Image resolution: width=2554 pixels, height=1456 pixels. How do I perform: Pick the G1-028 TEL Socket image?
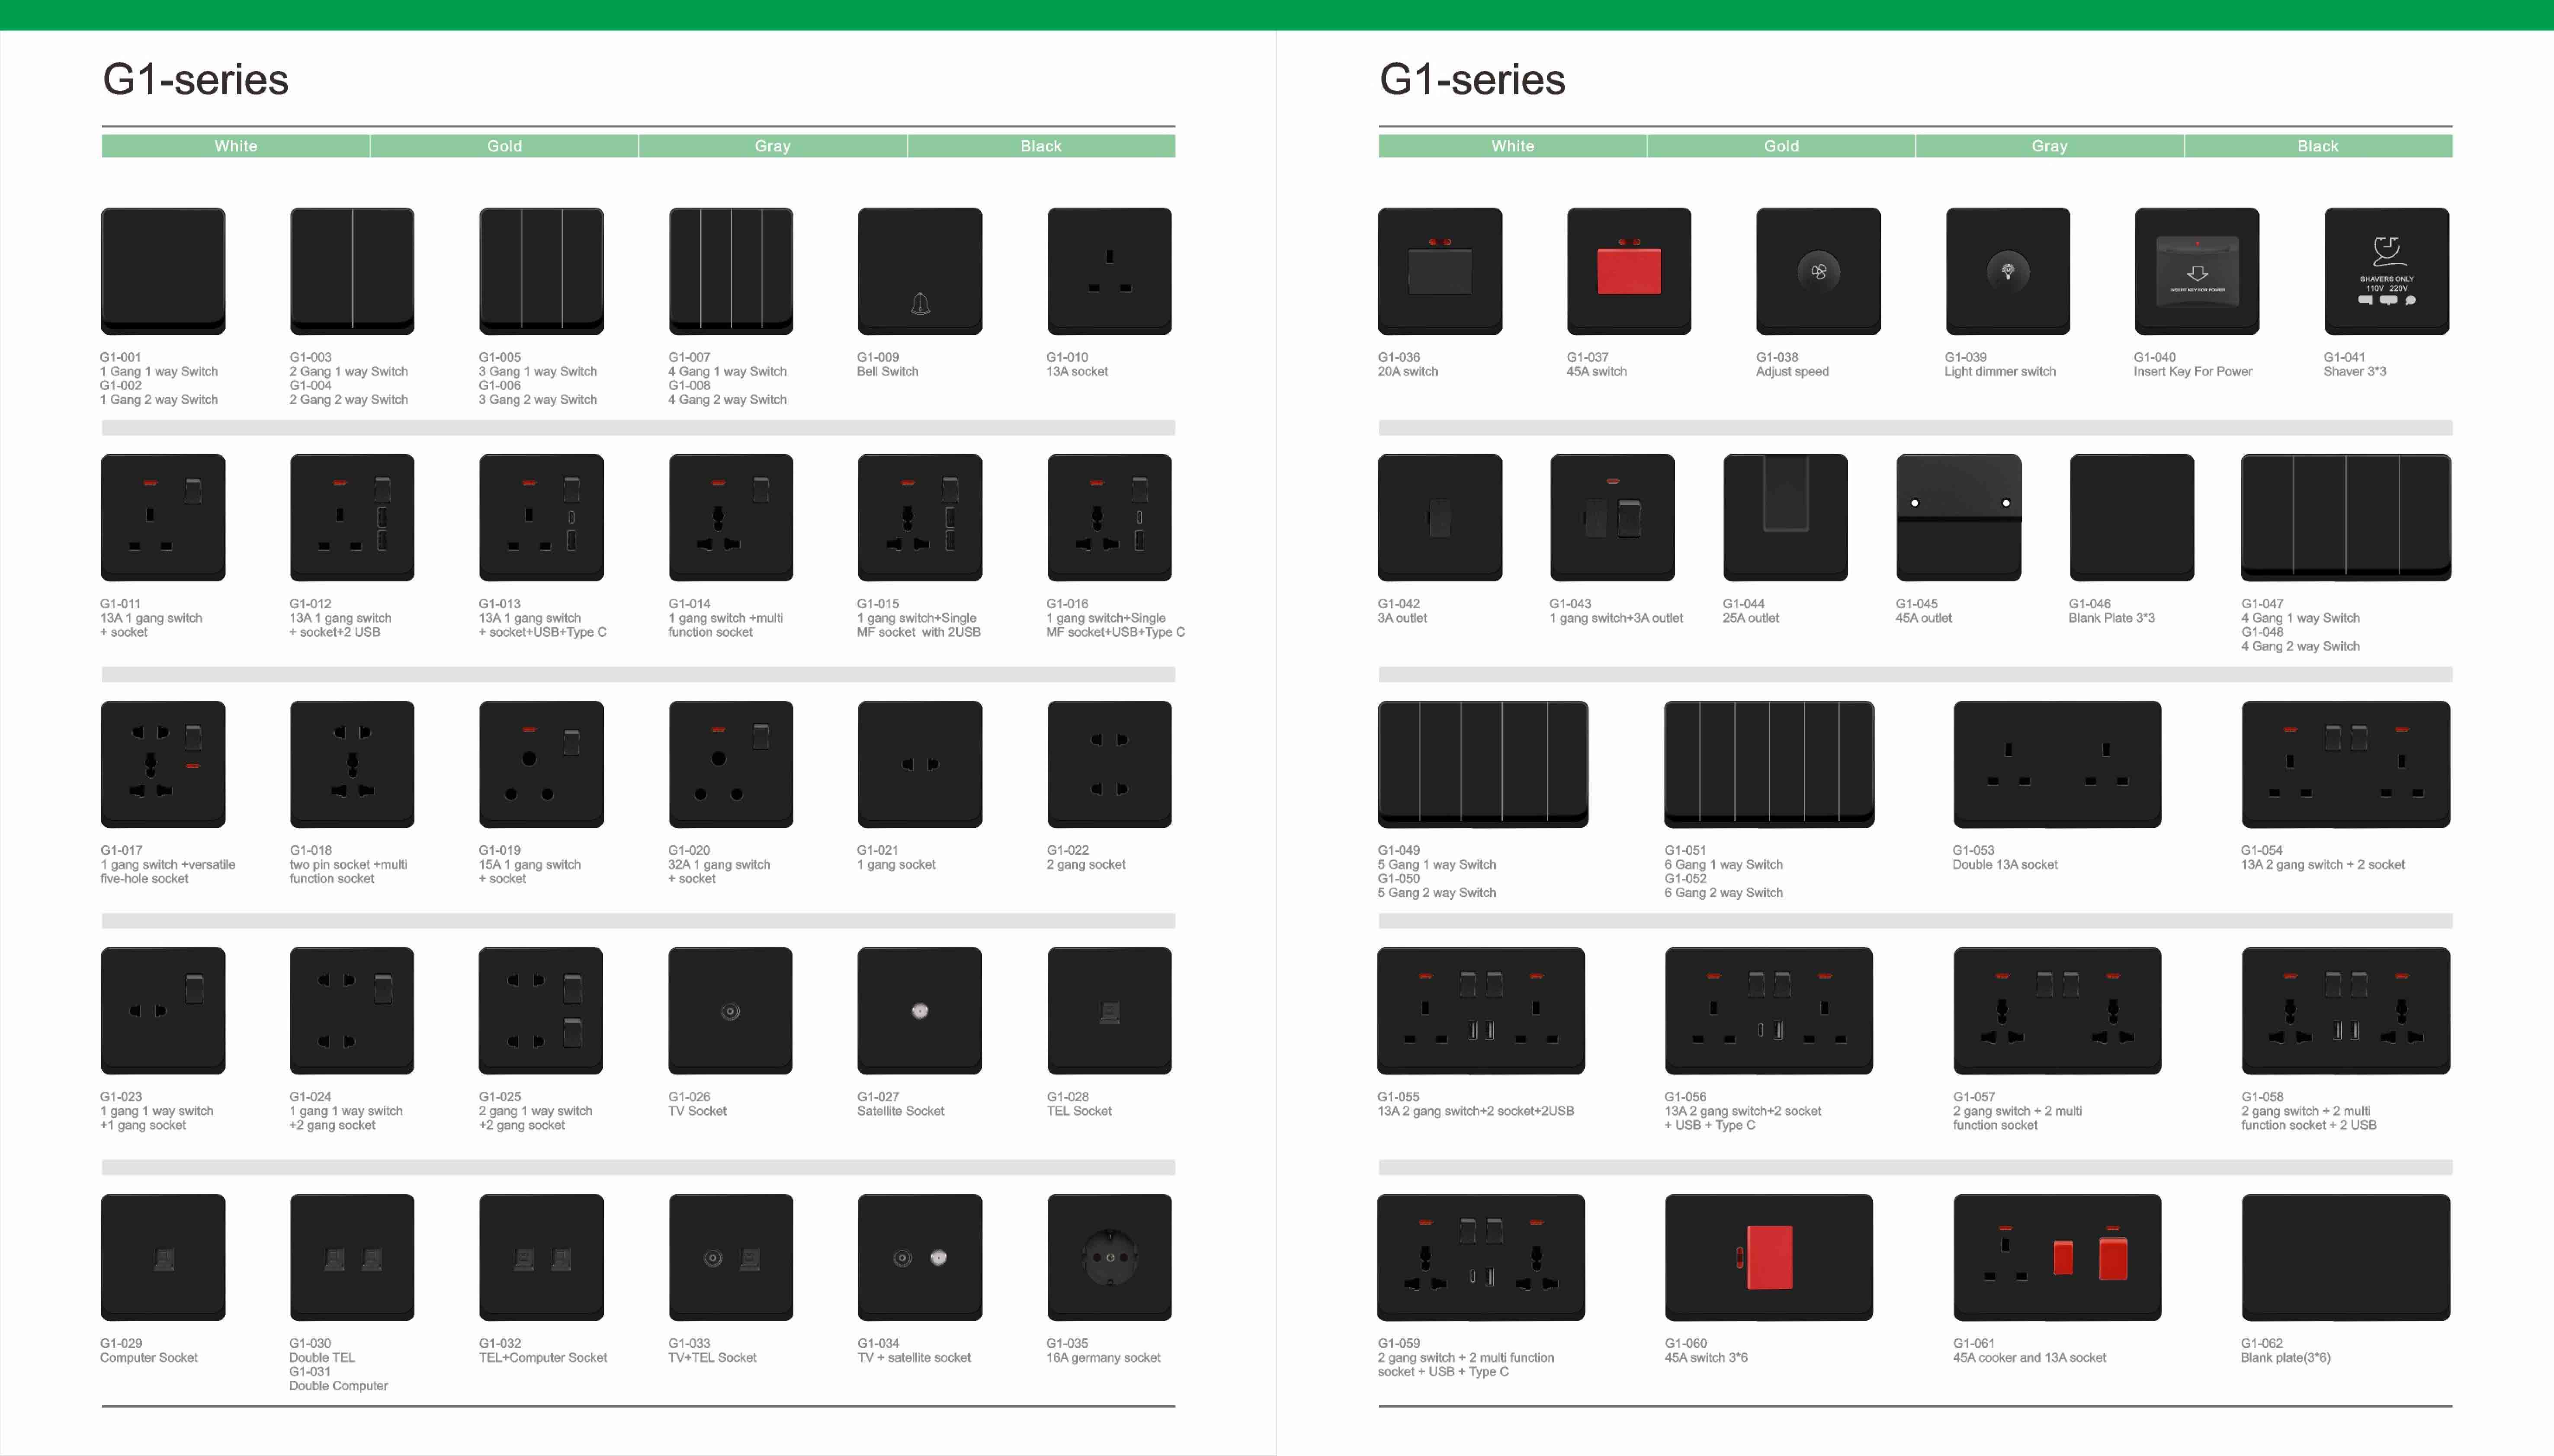1109,1010
